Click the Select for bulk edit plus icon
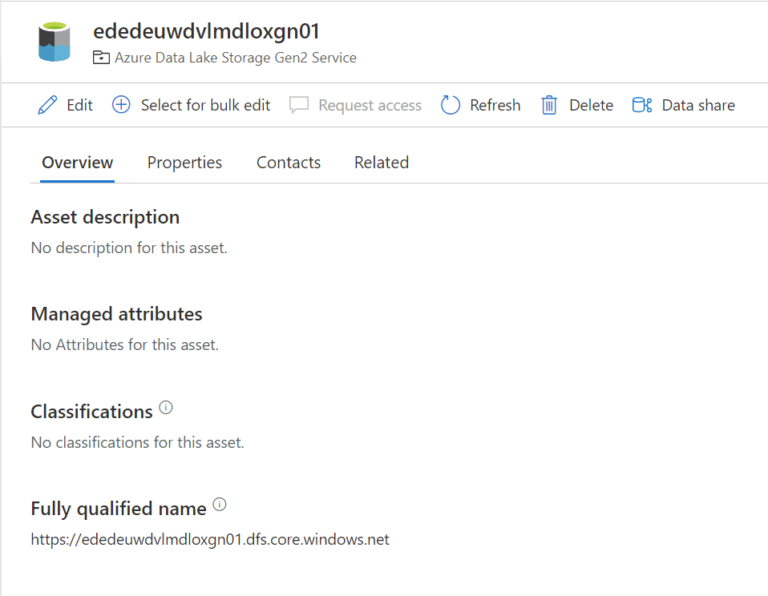The height and width of the screenshot is (596, 768). tap(121, 105)
